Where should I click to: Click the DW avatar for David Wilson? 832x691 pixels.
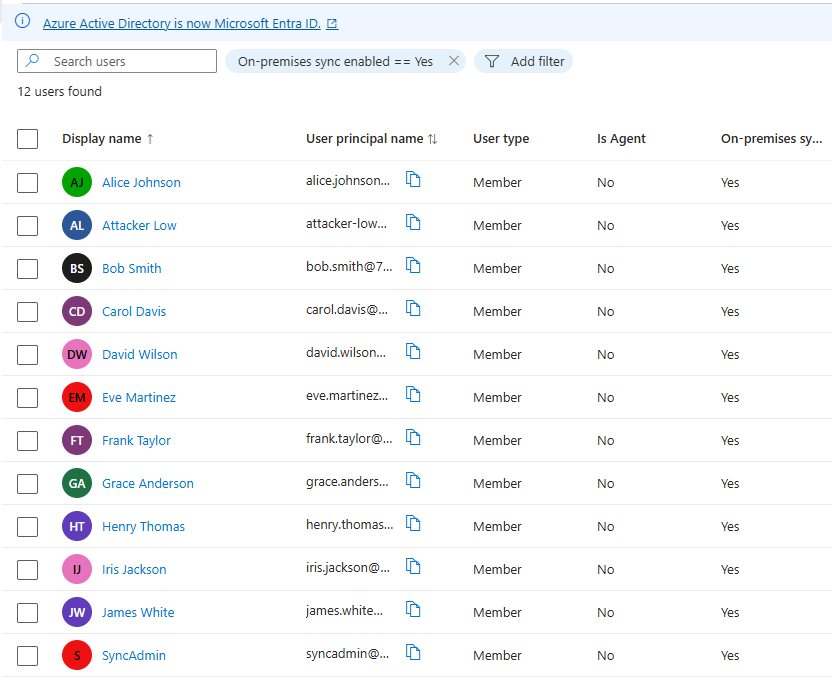pyautogui.click(x=77, y=354)
